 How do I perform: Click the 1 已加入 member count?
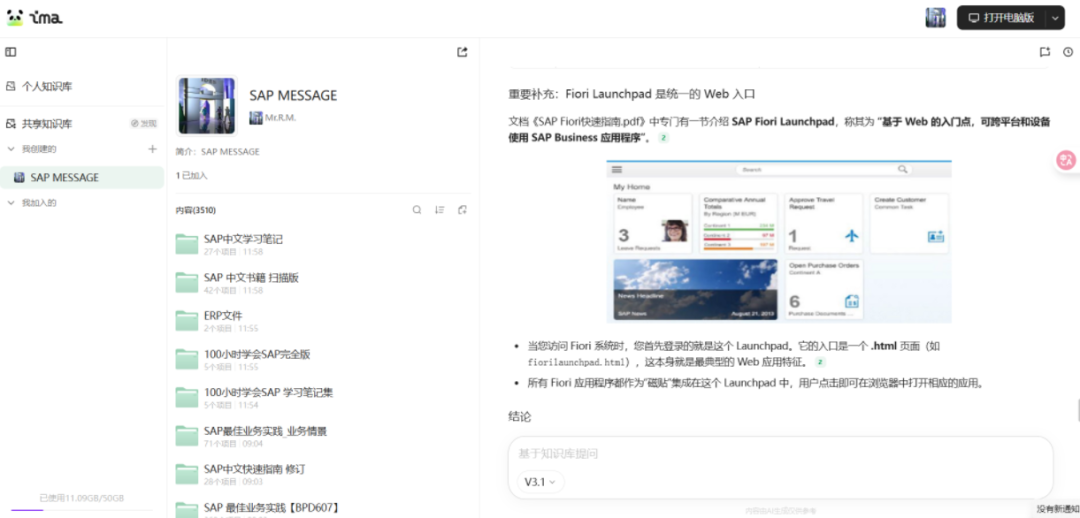click(191, 176)
